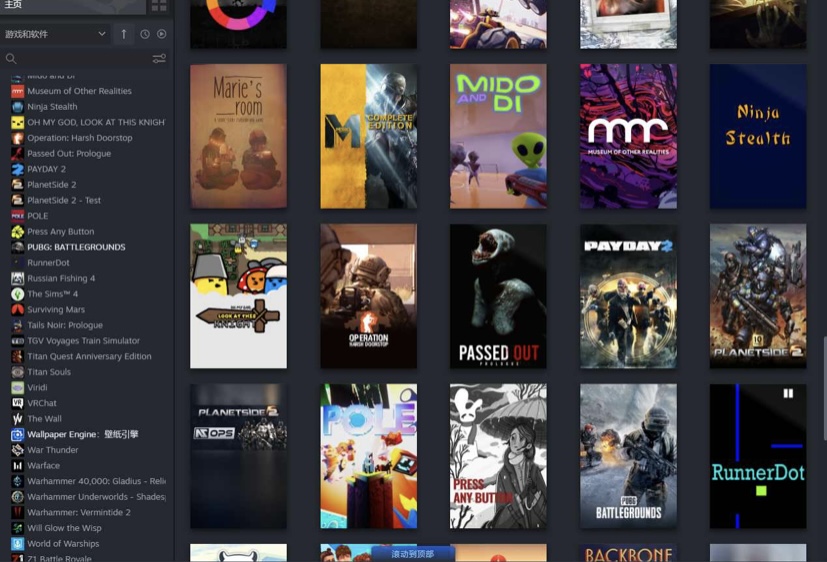Viewport: 827px width, 562px height.
Task: Select 'Warhammer 40,000: Gladius' list entry
Action: (97, 481)
